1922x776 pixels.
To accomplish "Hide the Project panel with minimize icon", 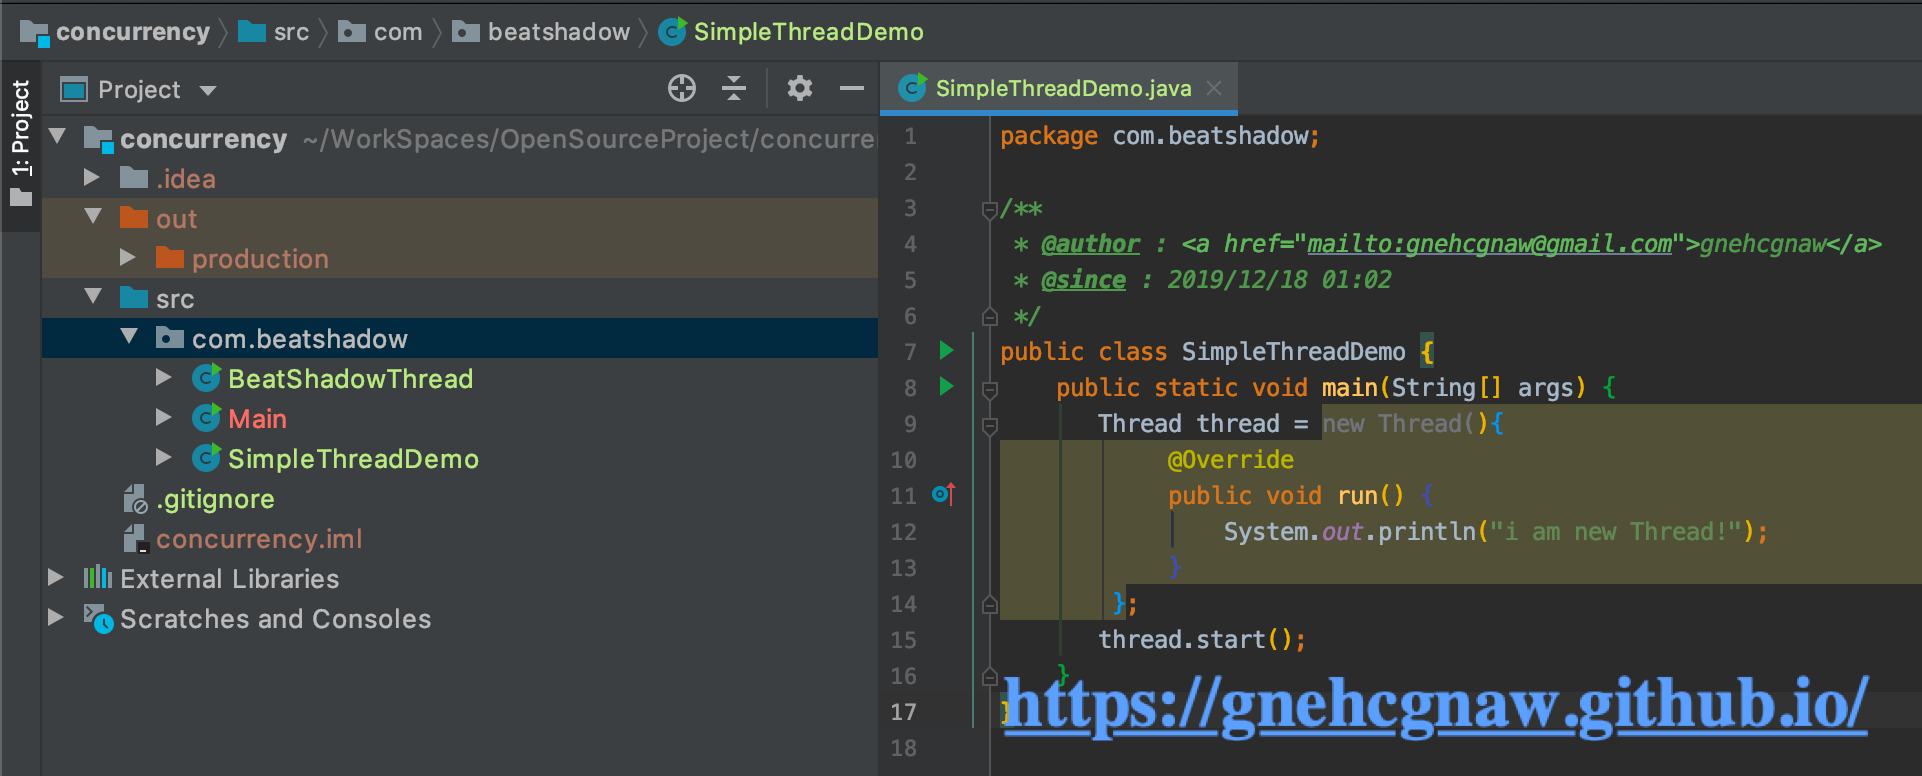I will (851, 89).
